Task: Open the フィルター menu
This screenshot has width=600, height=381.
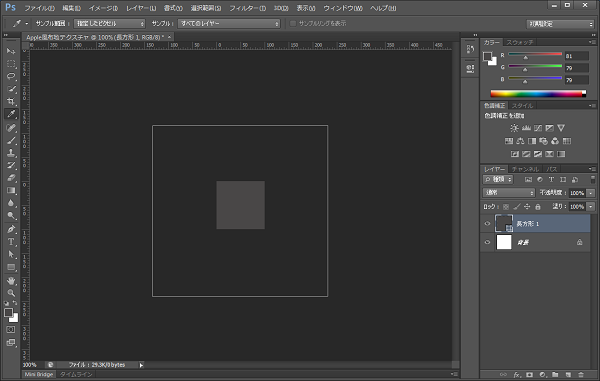Action: coord(247,8)
